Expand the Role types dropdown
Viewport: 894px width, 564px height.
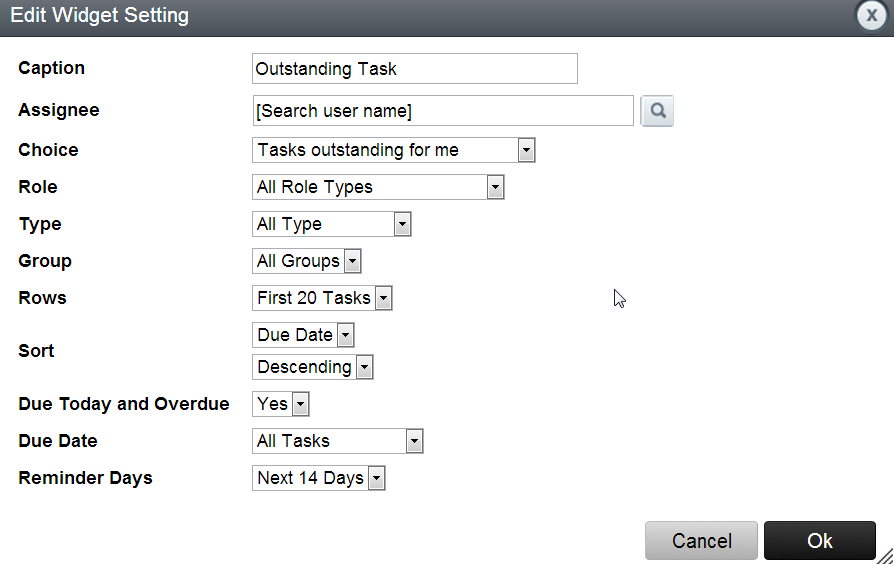pyautogui.click(x=378, y=187)
